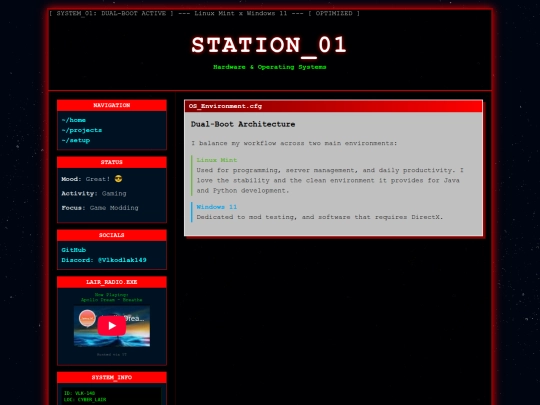Image resolution: width=540 pixels, height=405 pixels.
Task: Click the SYSTEM_INFO panel header
Action: (112, 377)
